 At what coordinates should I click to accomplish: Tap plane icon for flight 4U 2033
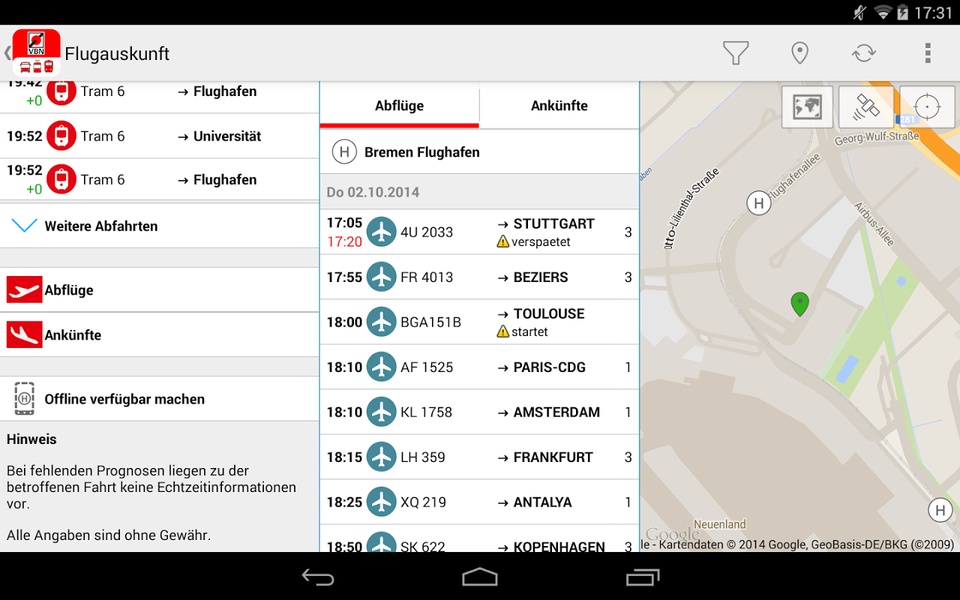click(381, 232)
